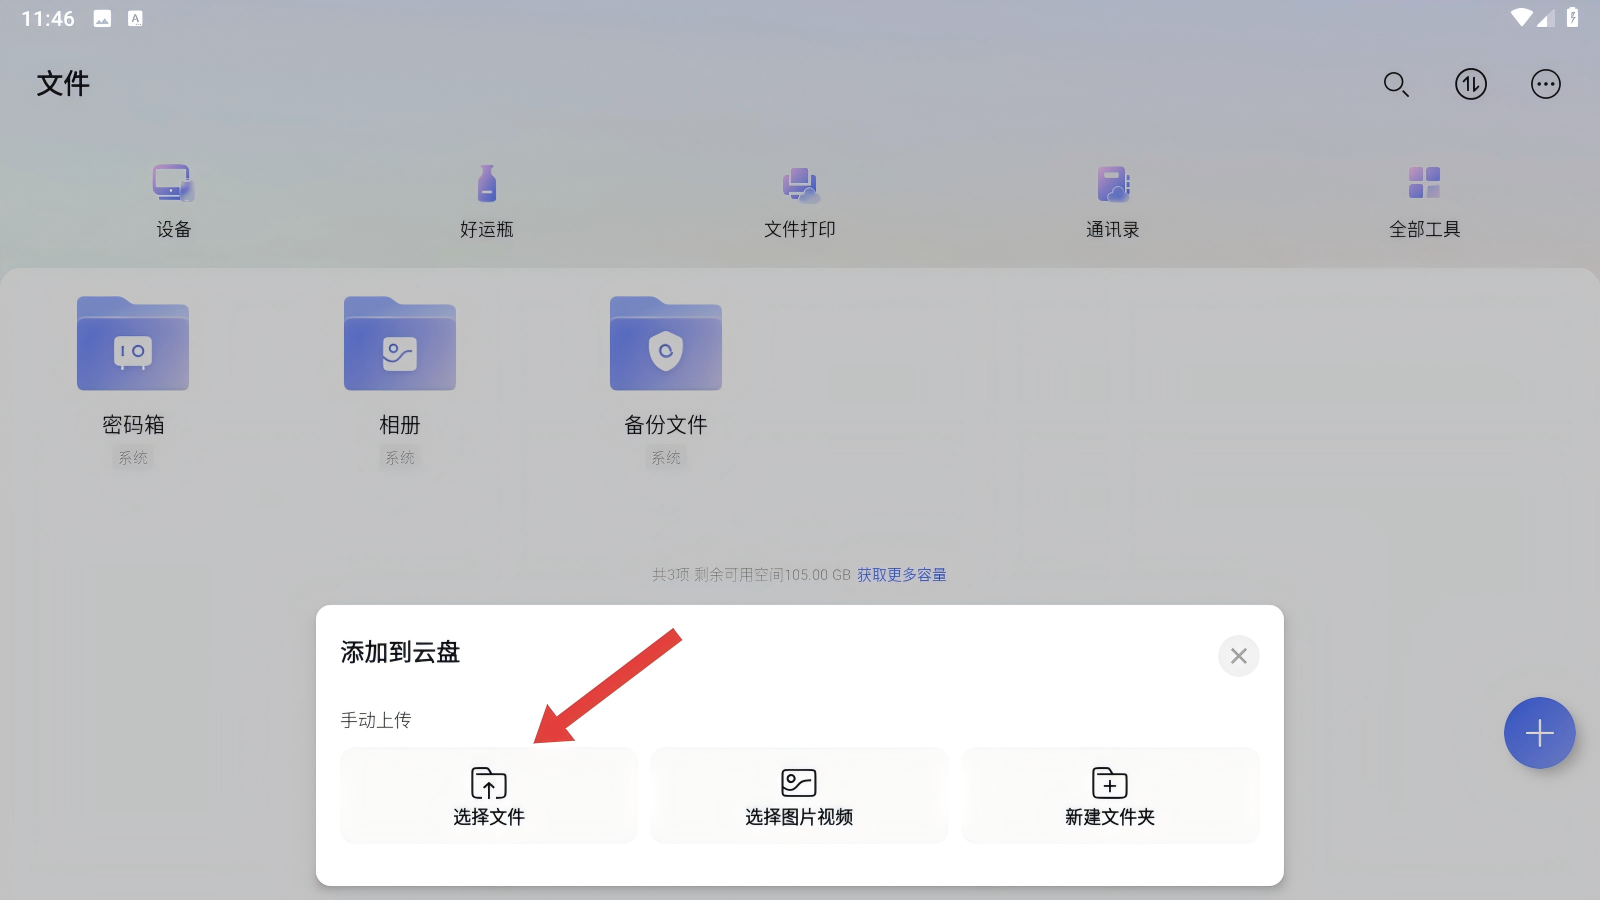Create a folder with 新建文件夹
This screenshot has width=1600, height=900.
coord(1110,796)
